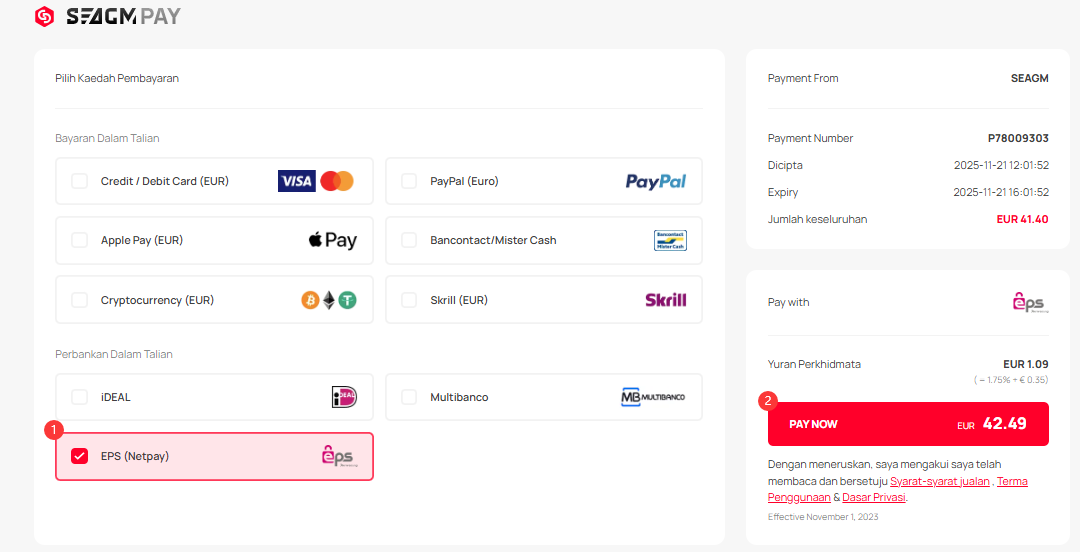Click the Skrill logo

665,300
